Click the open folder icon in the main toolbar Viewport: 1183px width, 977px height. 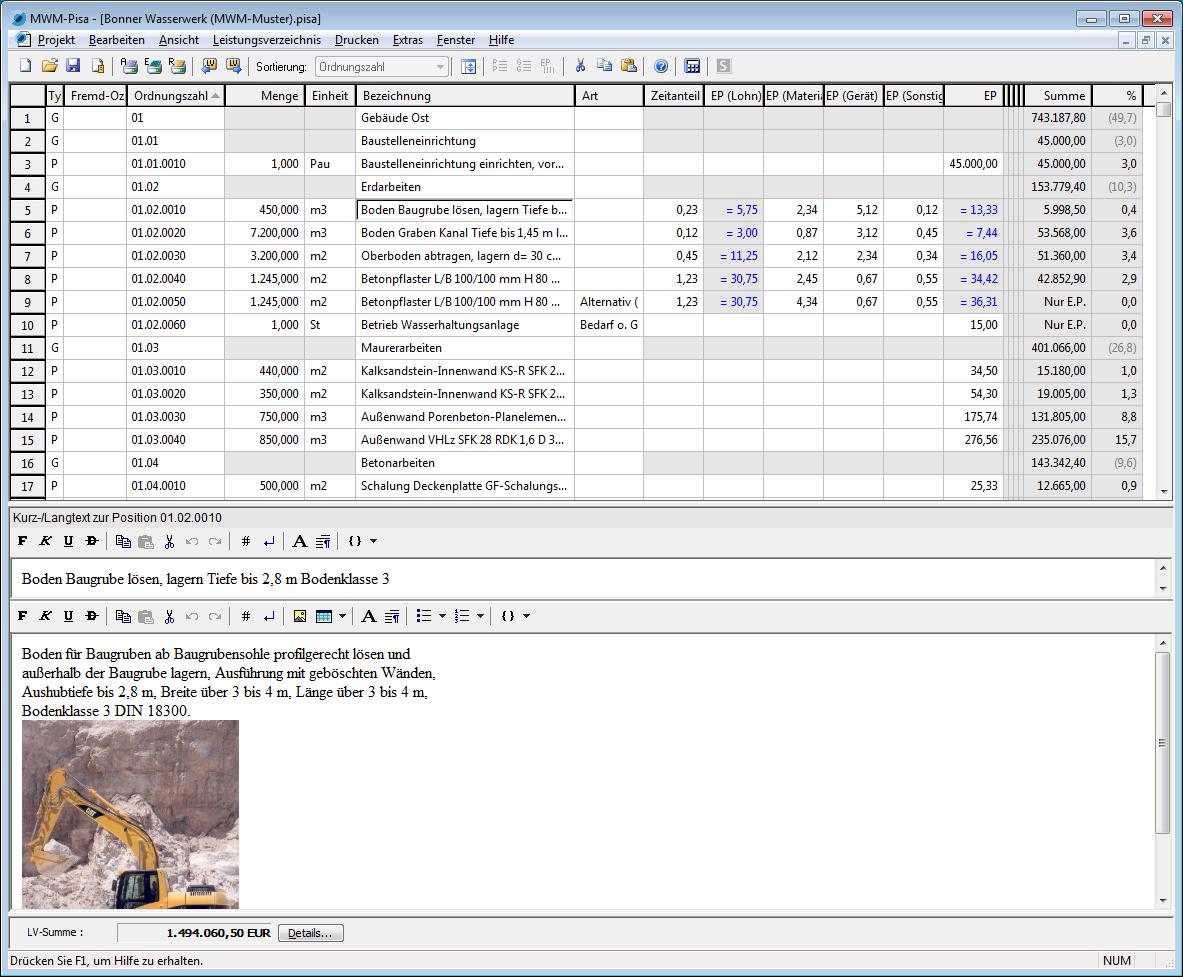point(50,66)
